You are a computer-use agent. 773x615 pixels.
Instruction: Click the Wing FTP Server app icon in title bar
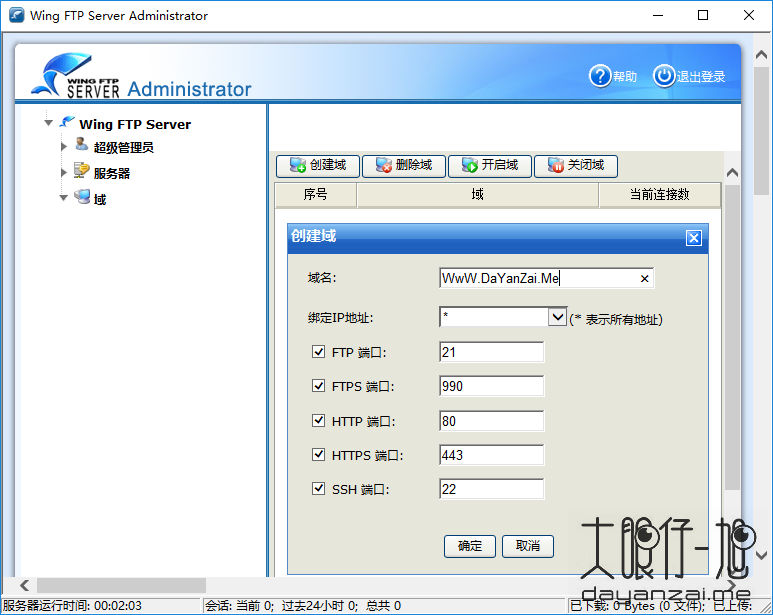(16, 15)
